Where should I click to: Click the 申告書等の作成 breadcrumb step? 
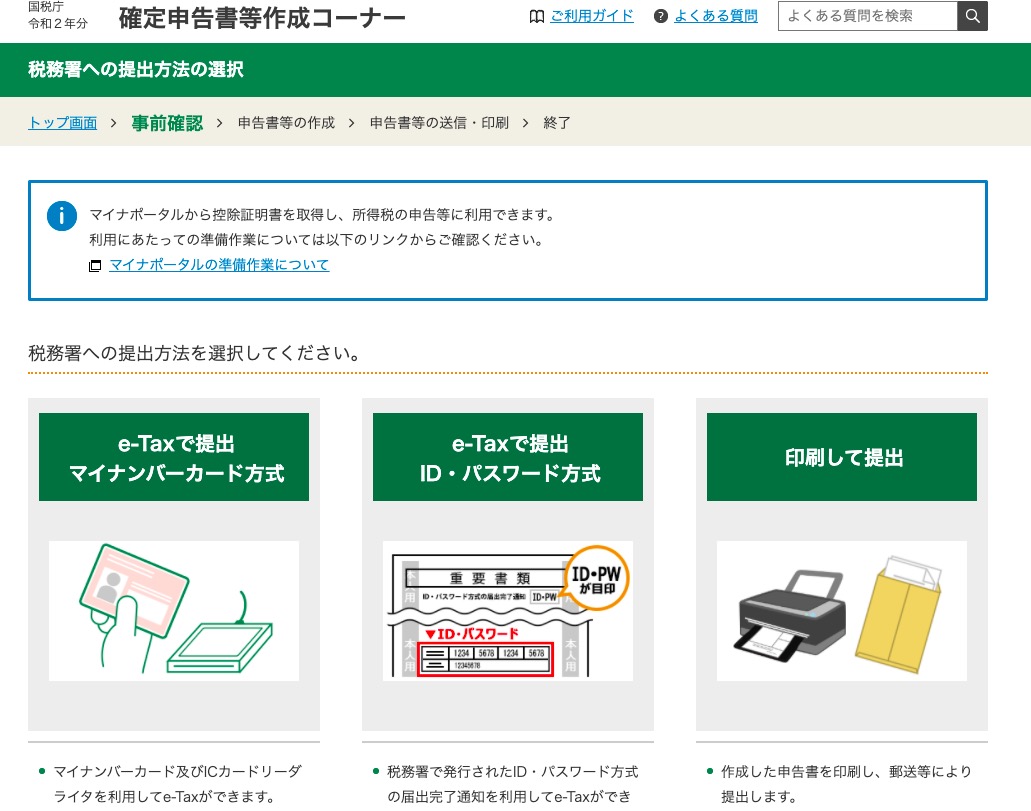(286, 123)
